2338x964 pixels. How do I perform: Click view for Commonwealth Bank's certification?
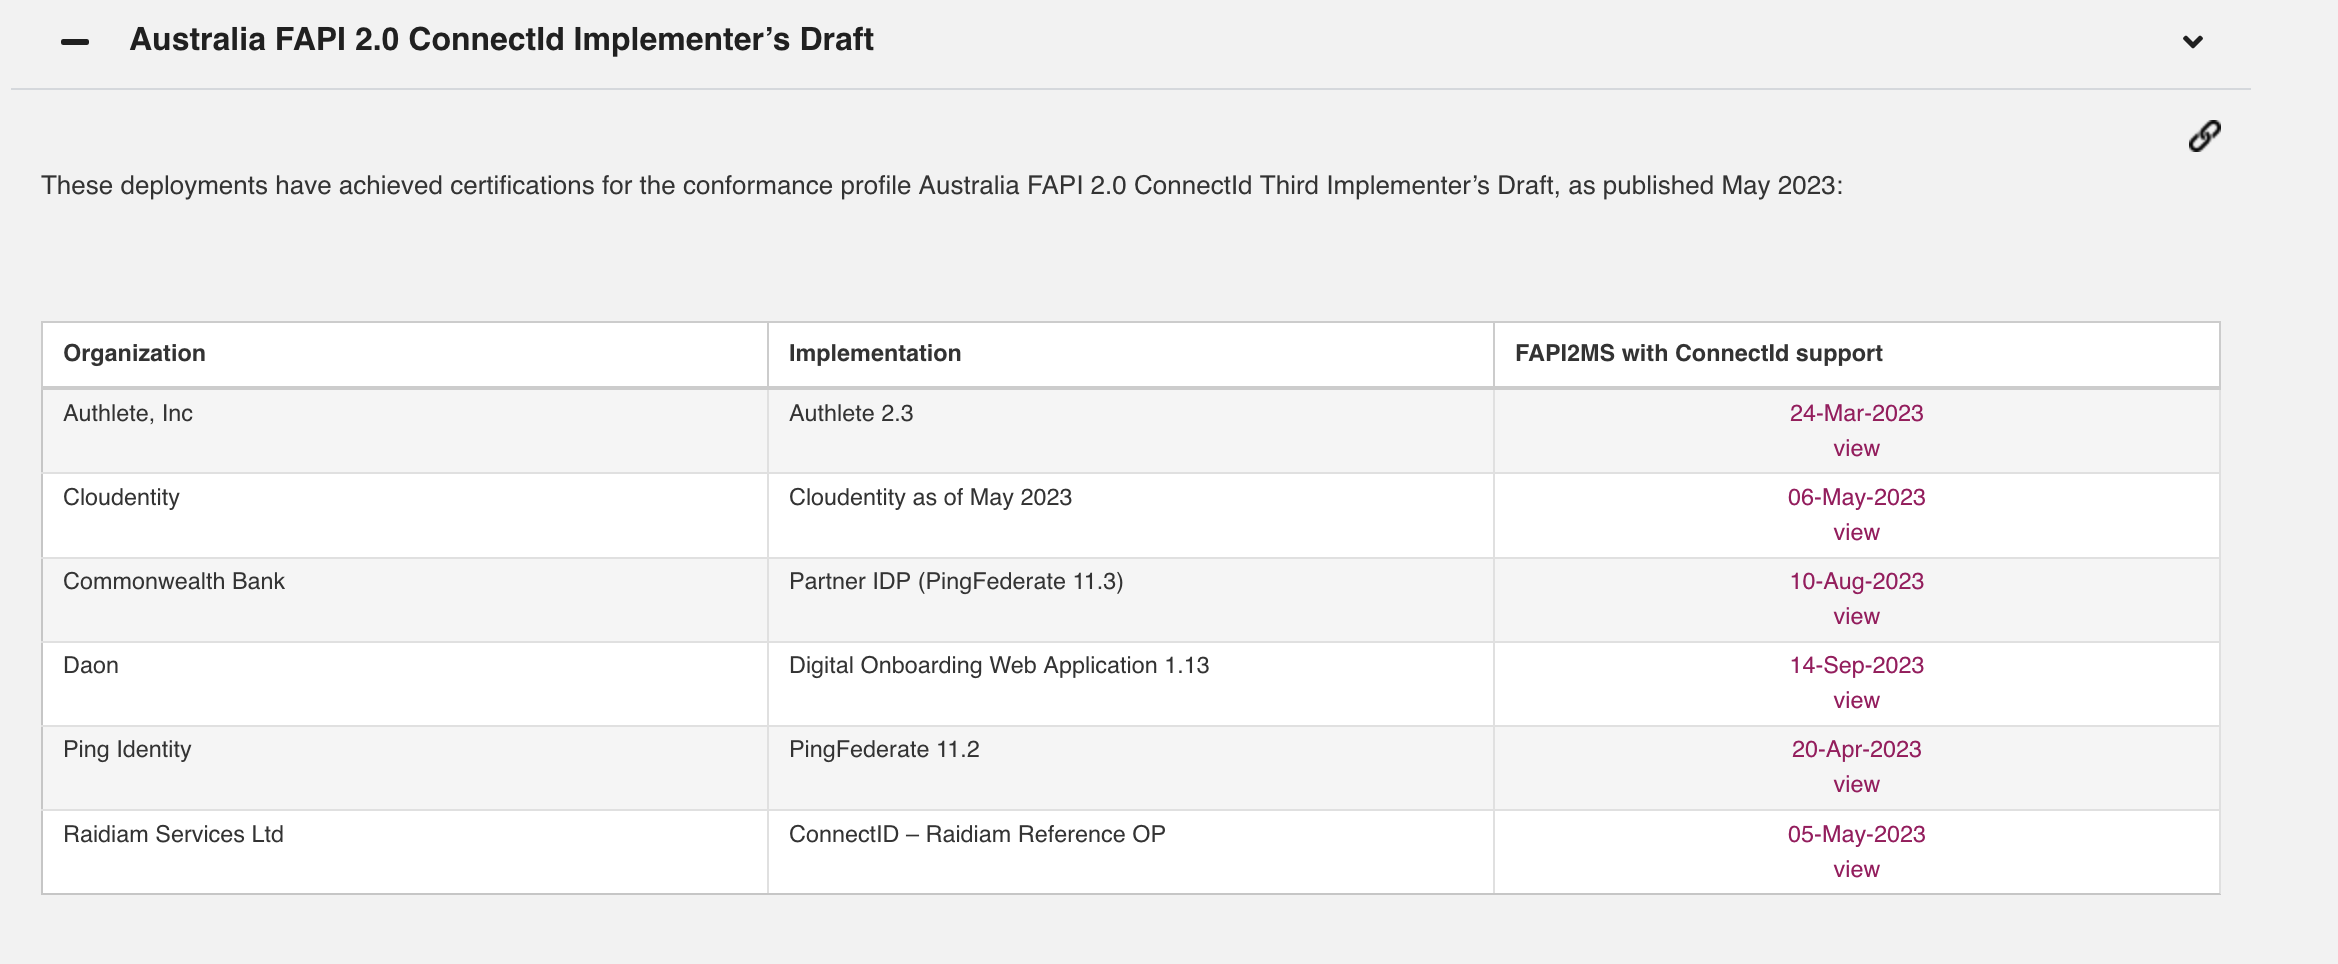(x=1856, y=616)
